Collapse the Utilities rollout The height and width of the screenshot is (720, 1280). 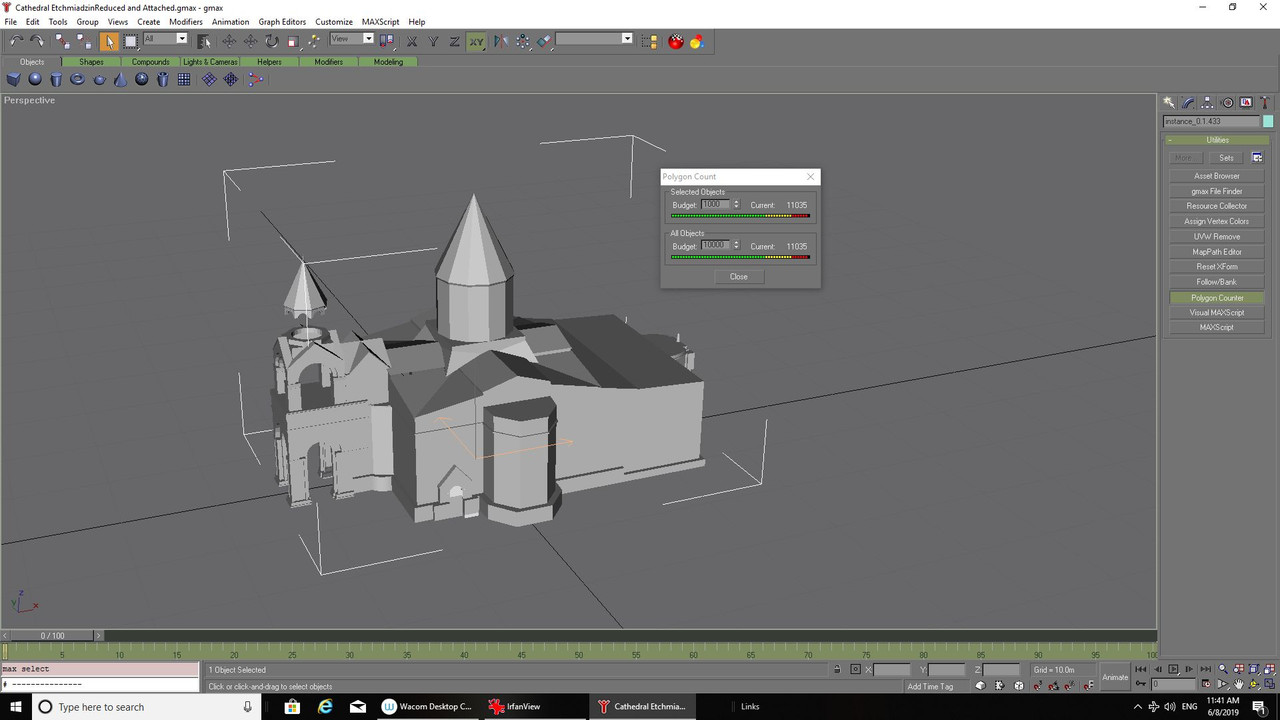[x=1216, y=140]
